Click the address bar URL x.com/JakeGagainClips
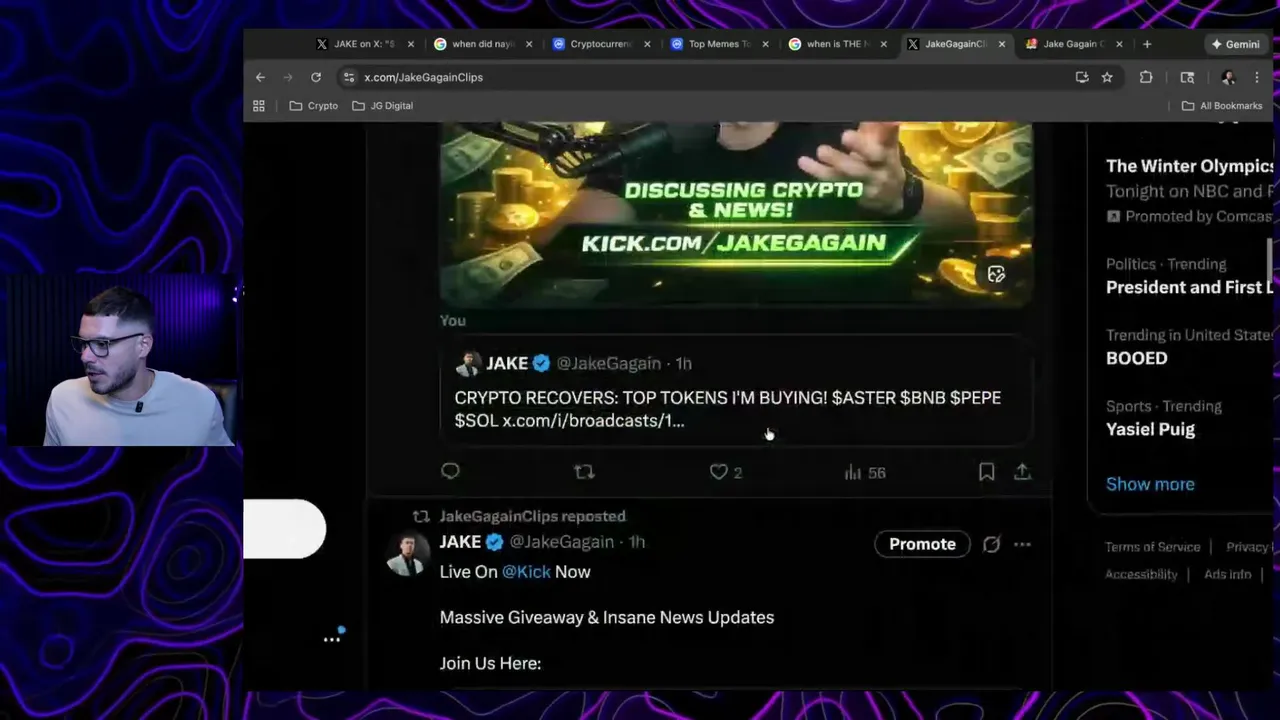This screenshot has width=1280, height=720. pyautogui.click(x=423, y=77)
